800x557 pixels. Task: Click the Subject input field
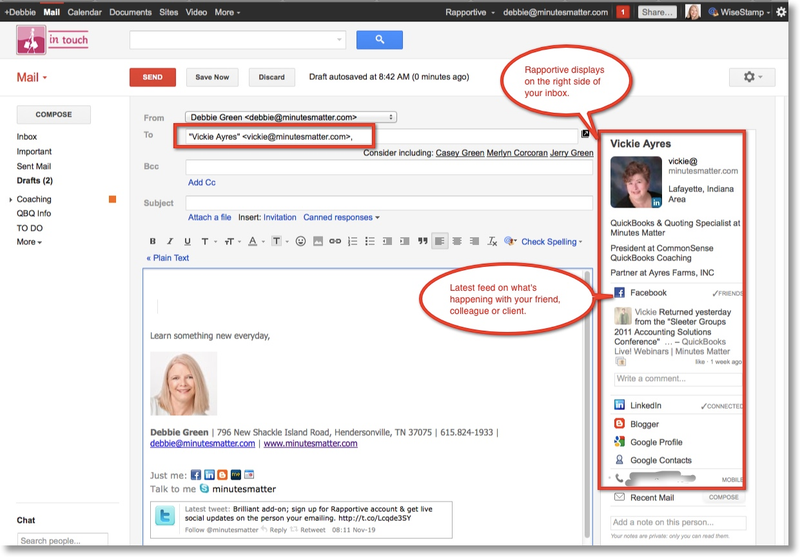[389, 203]
